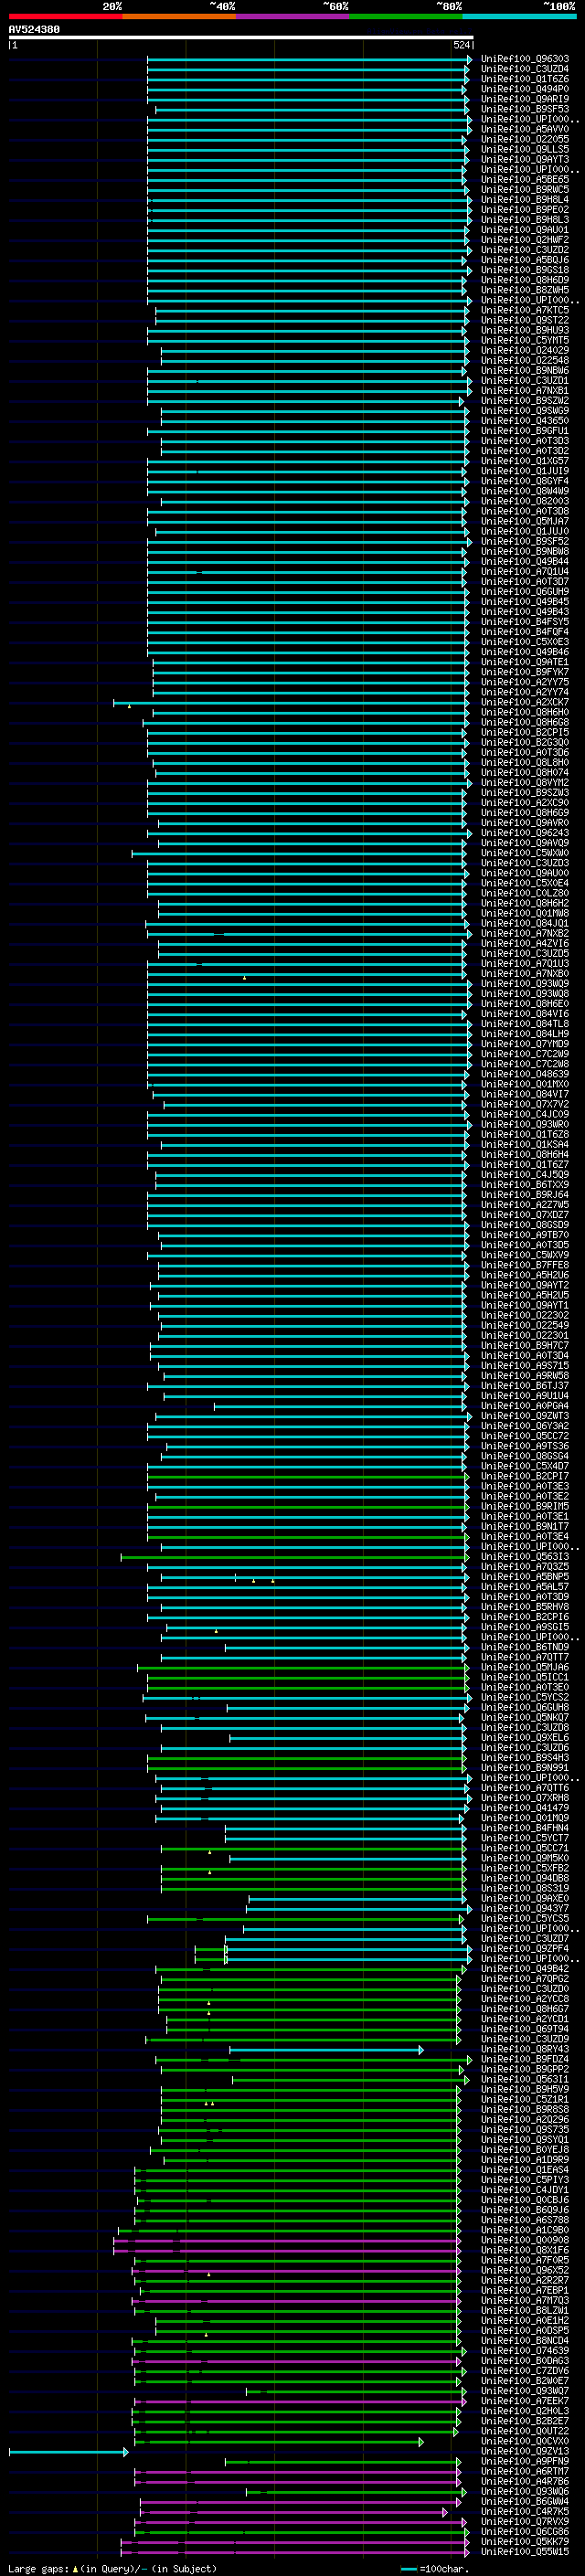Open hit UniRef100_C3UZD4

tap(525, 69)
